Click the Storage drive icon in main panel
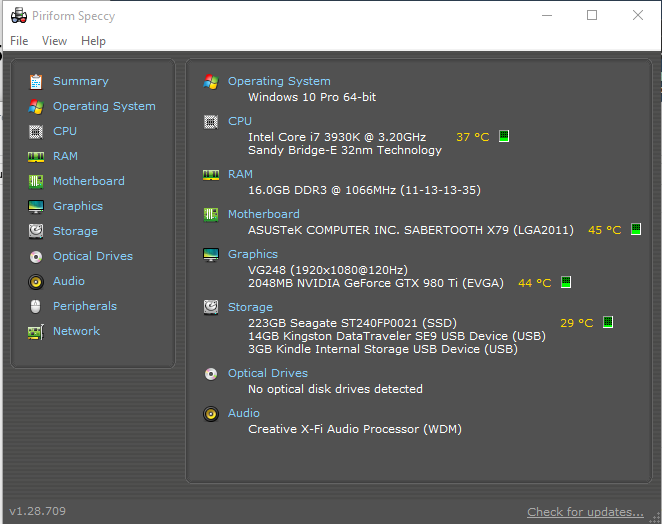Image resolution: width=662 pixels, height=524 pixels. coord(211,307)
